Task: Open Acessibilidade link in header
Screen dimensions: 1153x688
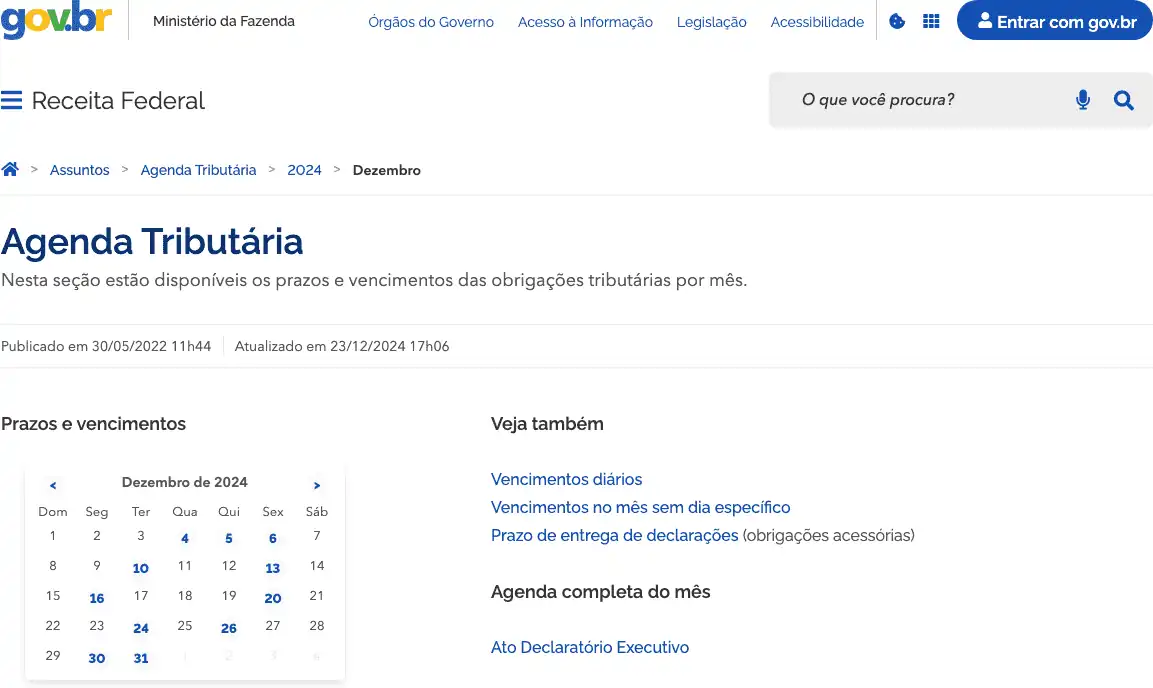Action: coord(817,22)
